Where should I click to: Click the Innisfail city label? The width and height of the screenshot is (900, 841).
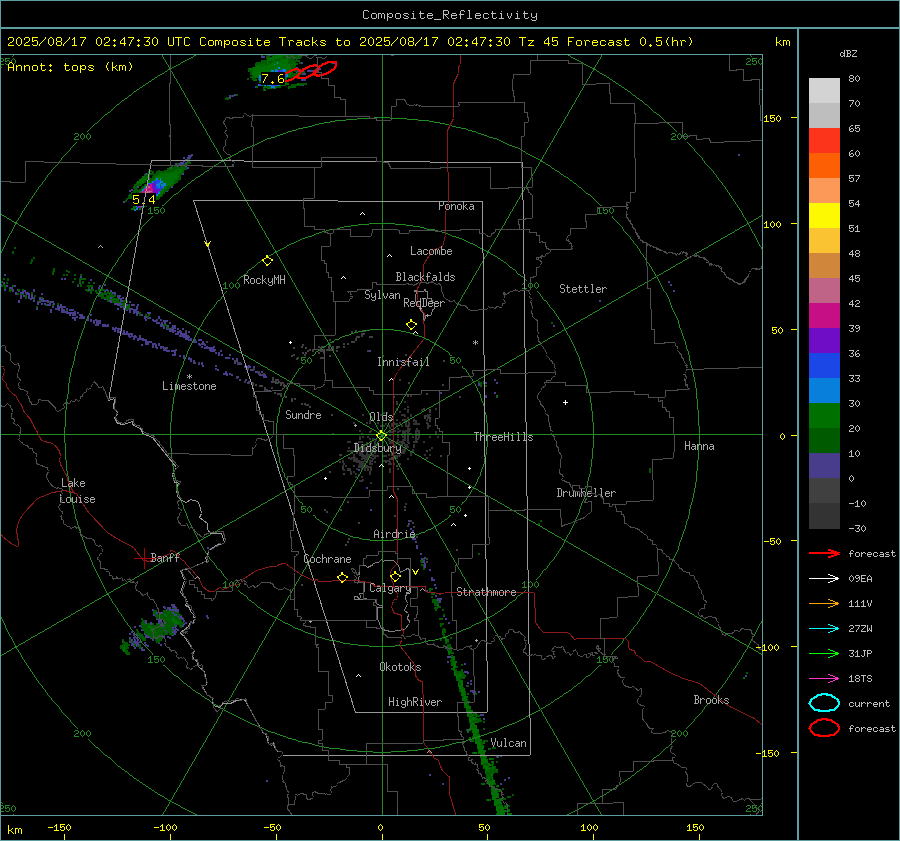[403, 362]
